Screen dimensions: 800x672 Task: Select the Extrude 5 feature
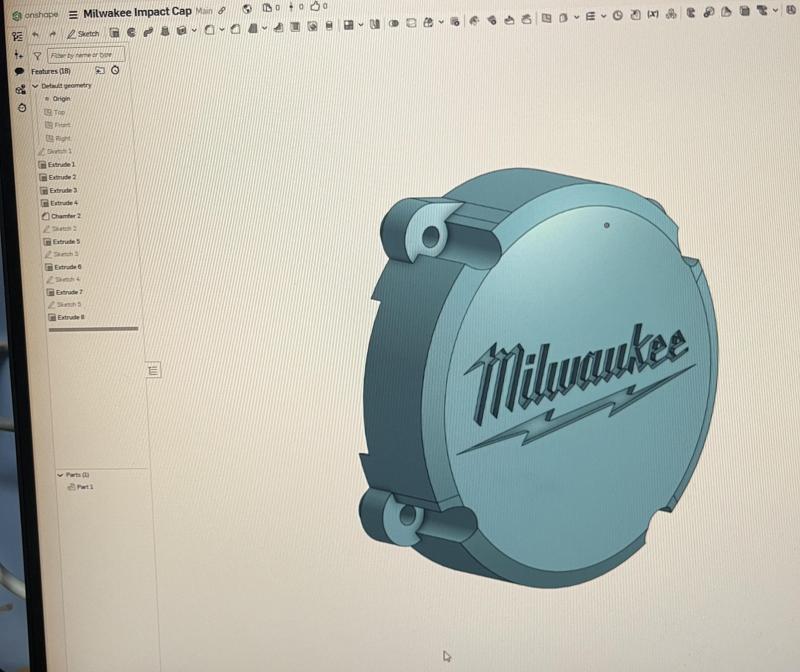[x=62, y=241]
